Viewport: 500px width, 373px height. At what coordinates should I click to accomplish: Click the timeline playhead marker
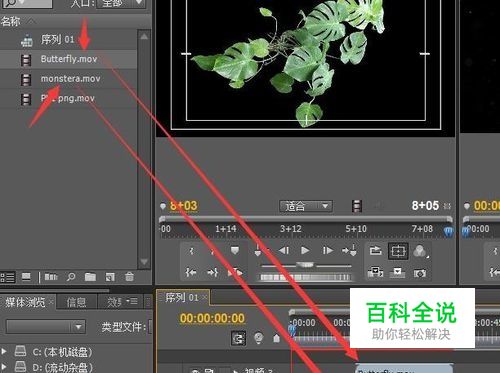point(292,330)
